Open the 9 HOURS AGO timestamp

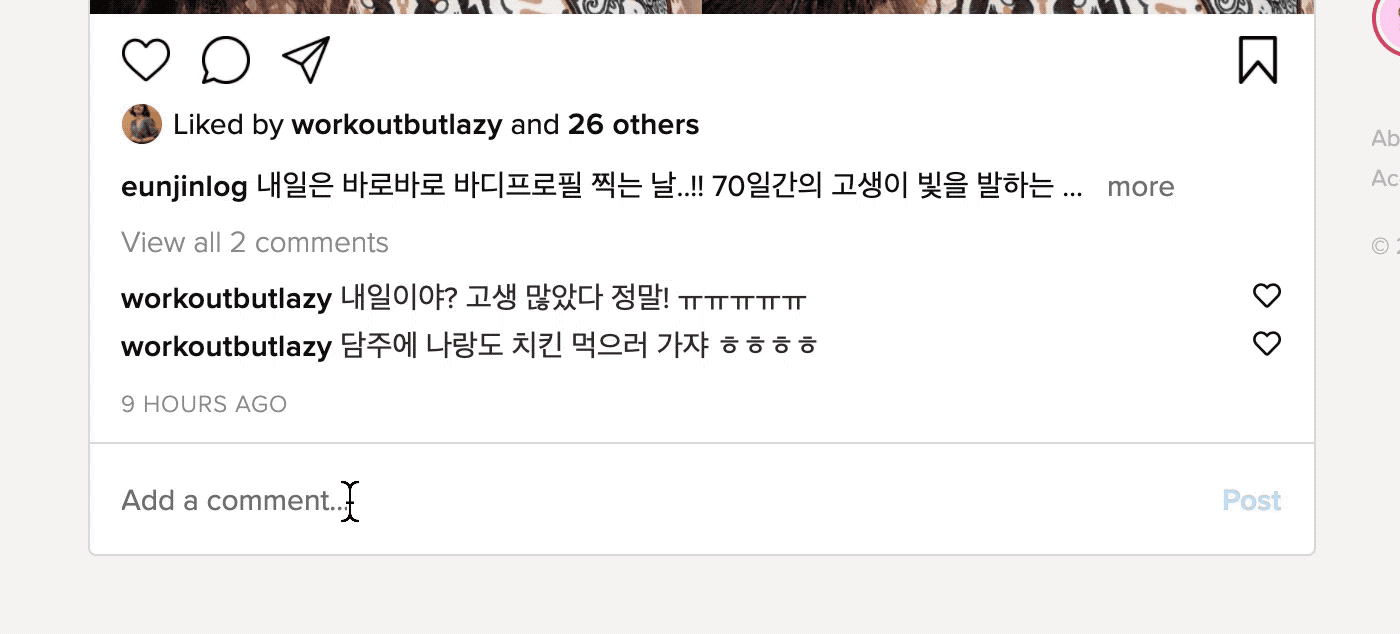point(204,404)
